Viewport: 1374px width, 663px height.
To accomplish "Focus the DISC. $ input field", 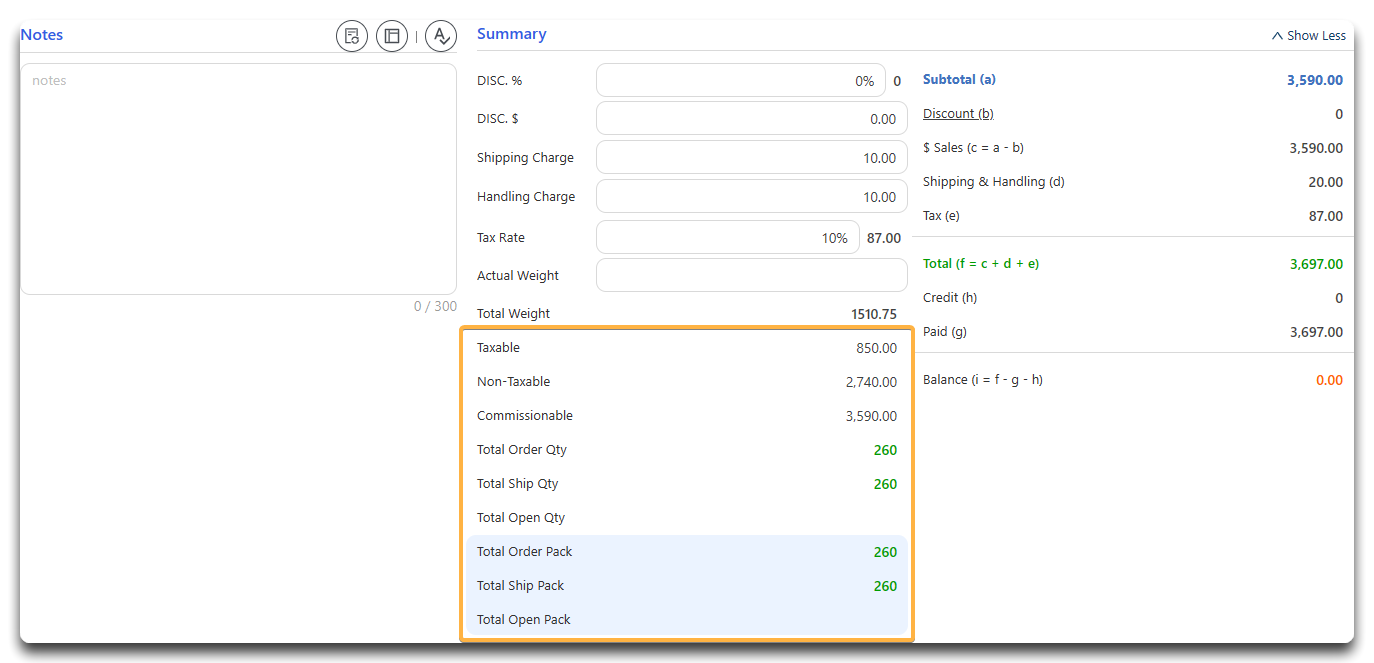I will (x=752, y=118).
